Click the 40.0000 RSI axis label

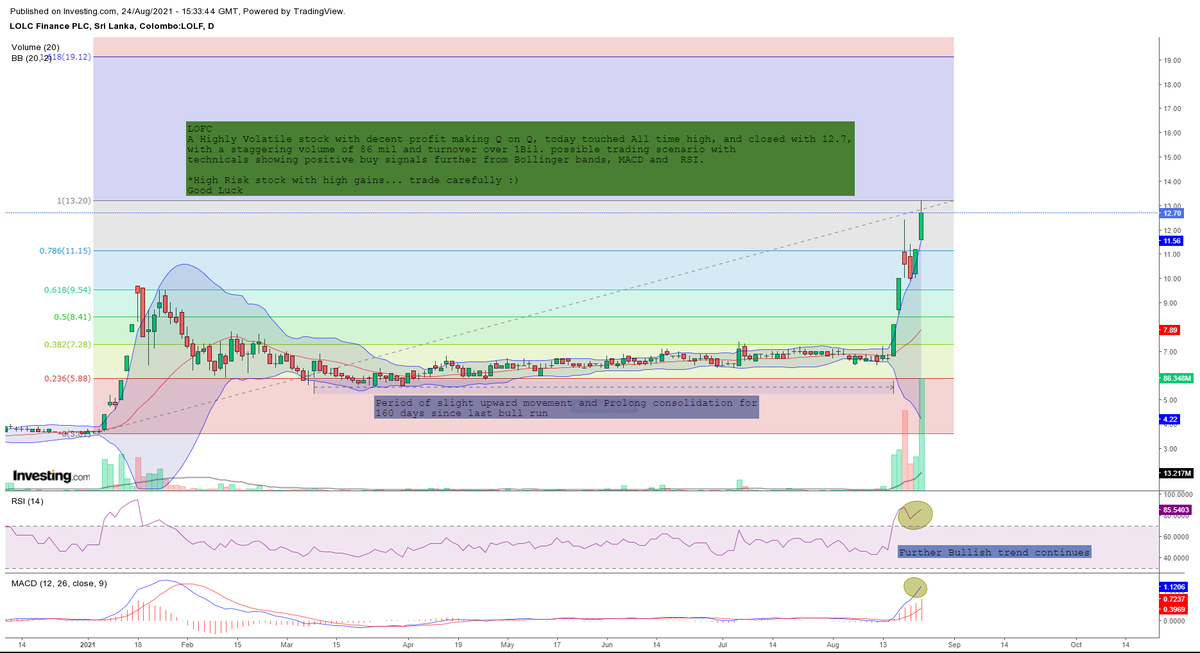(1177, 558)
